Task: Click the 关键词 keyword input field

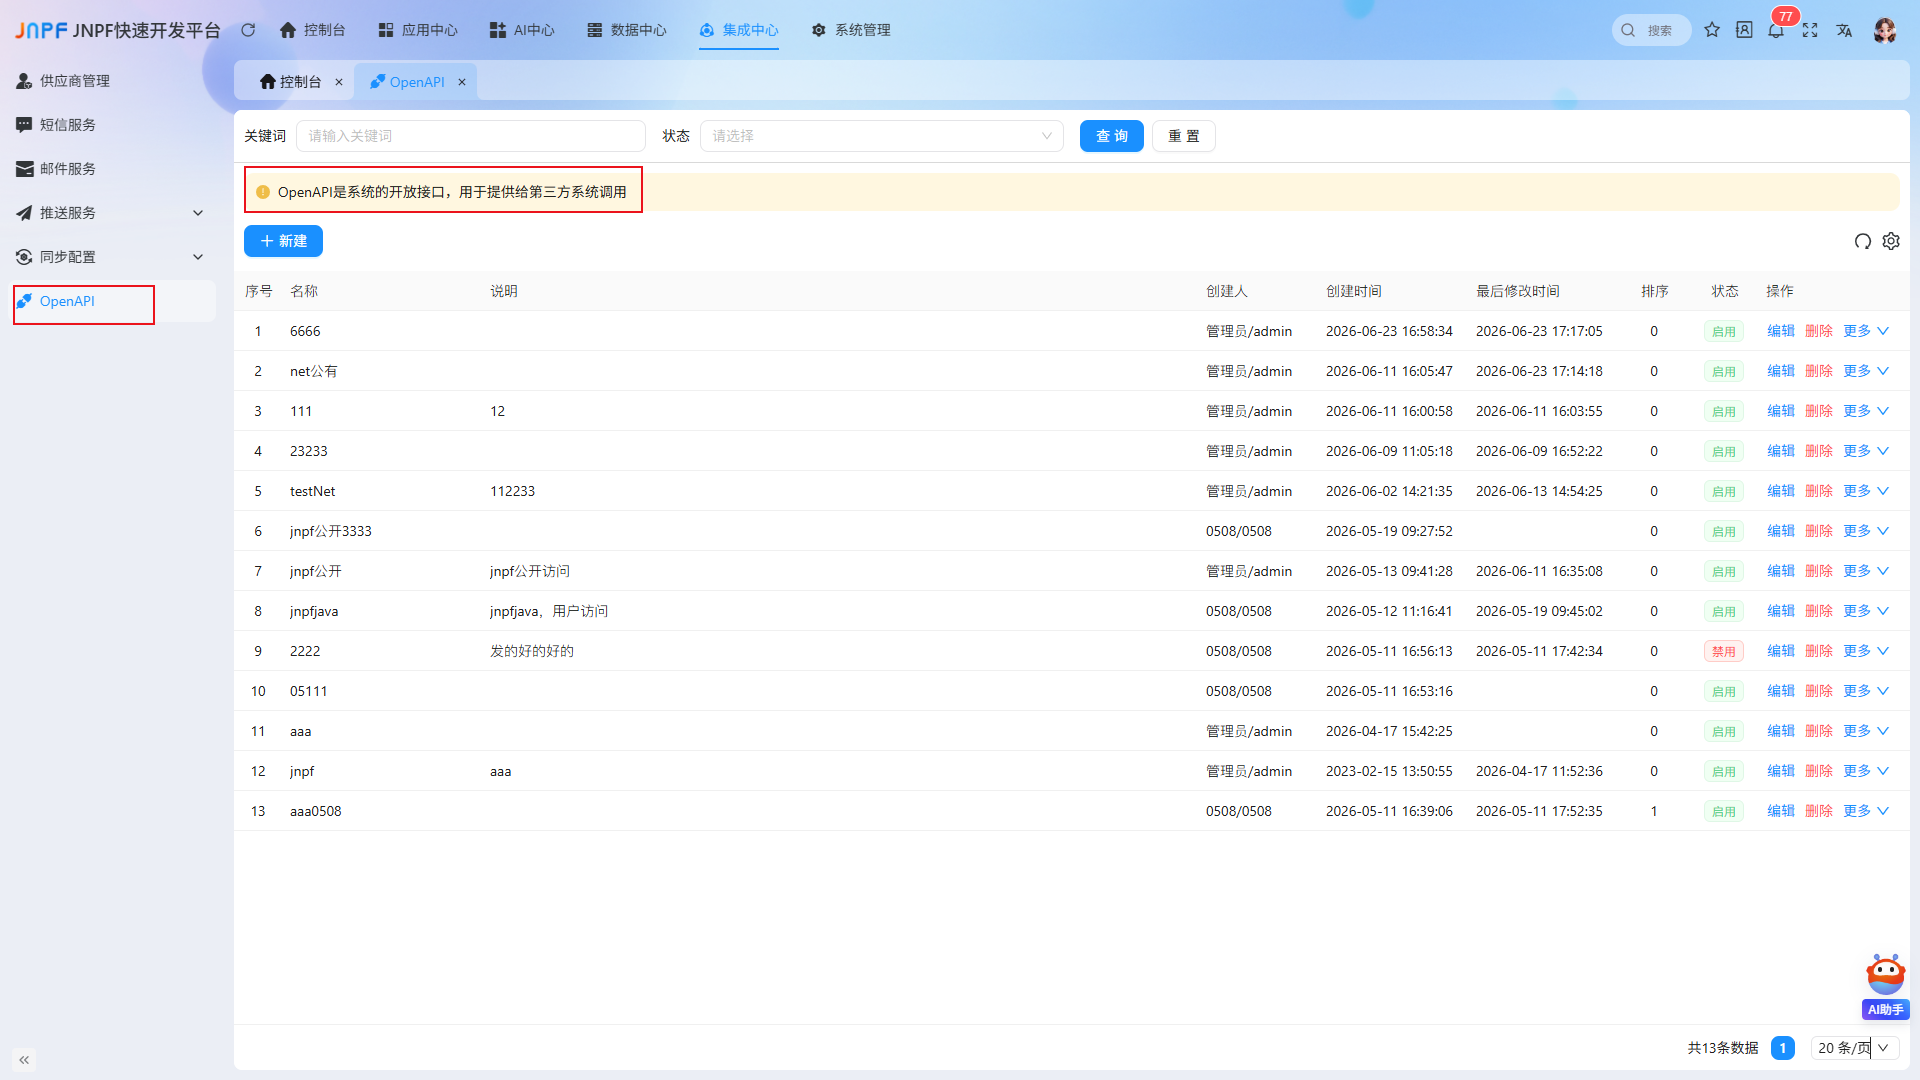Action: pyautogui.click(x=471, y=136)
